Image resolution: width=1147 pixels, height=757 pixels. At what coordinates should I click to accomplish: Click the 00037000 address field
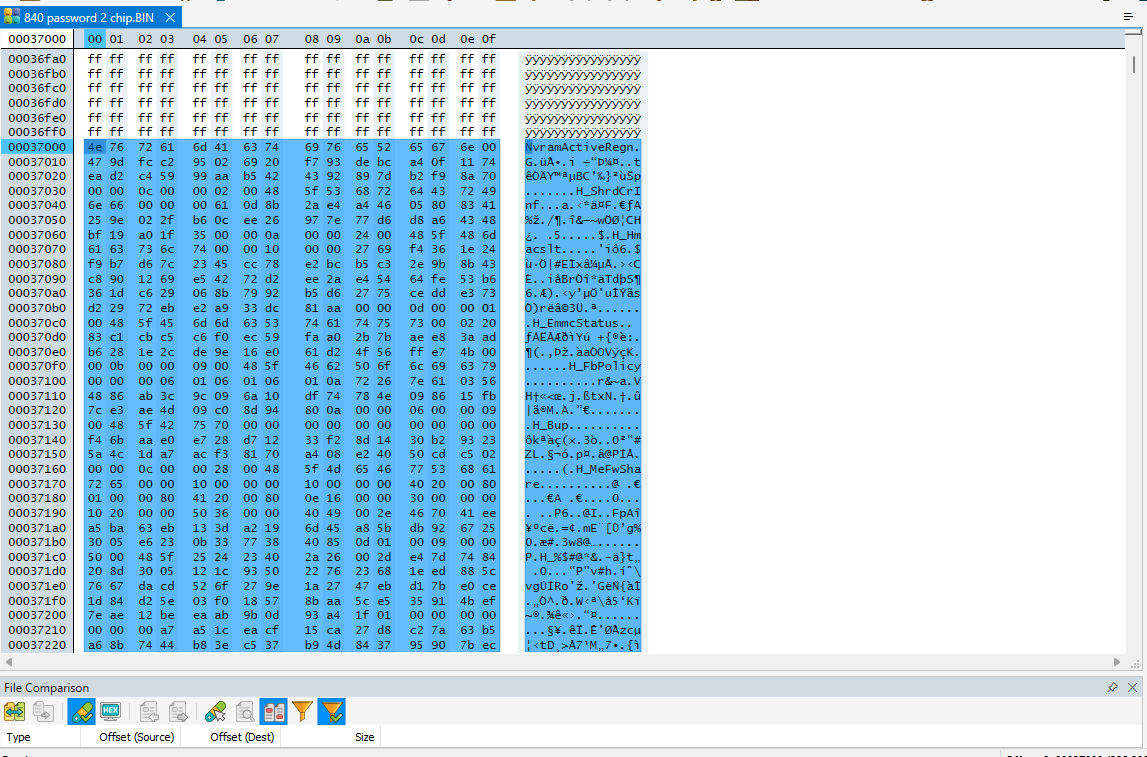pyautogui.click(x=37, y=39)
